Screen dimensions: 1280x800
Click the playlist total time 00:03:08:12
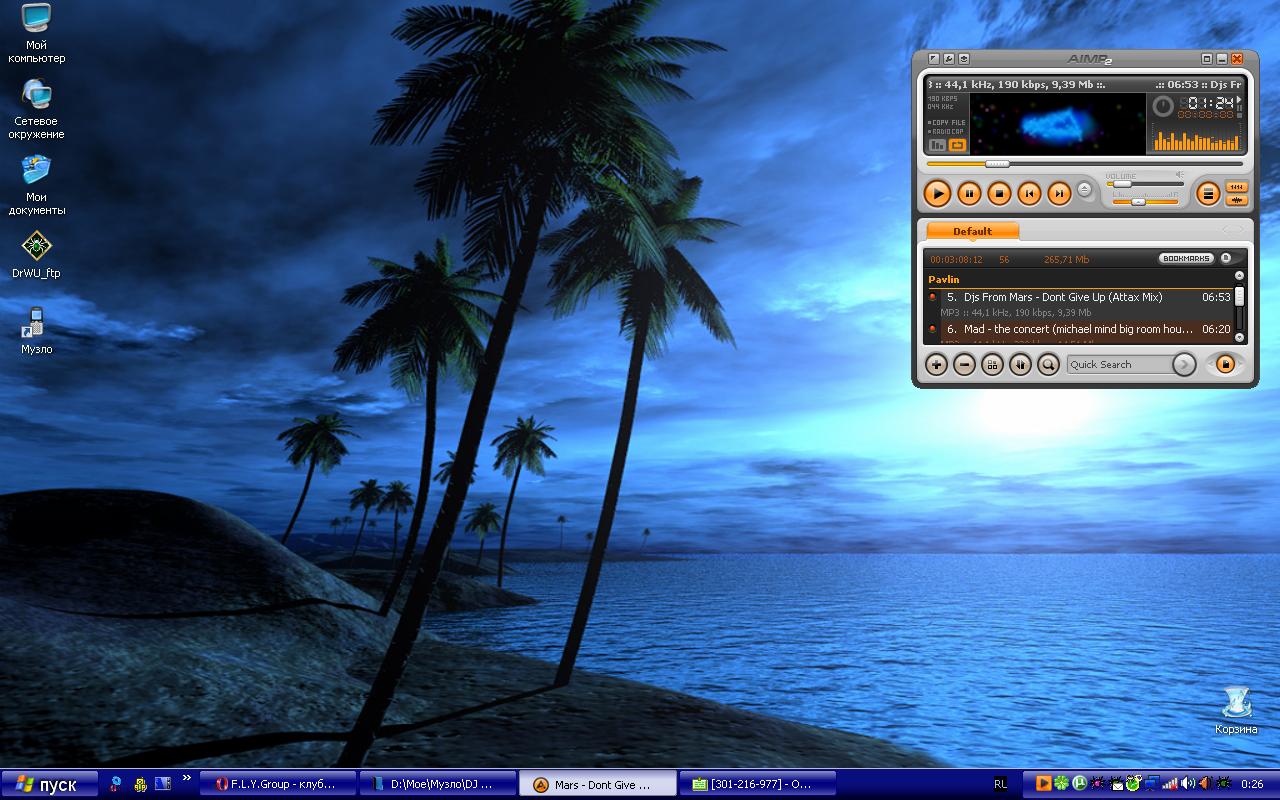(956, 260)
